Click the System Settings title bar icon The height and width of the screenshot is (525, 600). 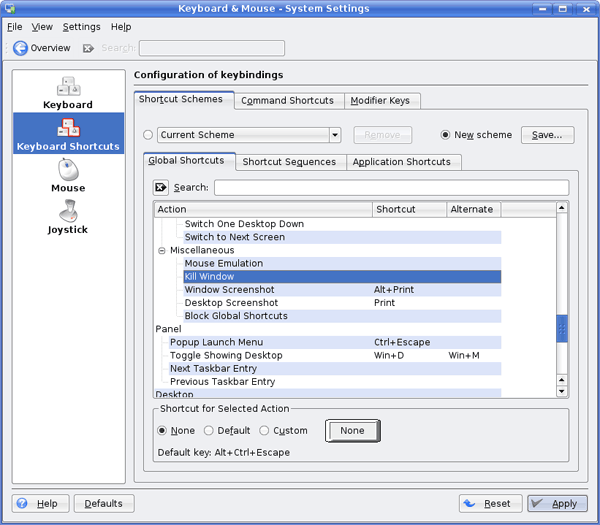(10, 8)
